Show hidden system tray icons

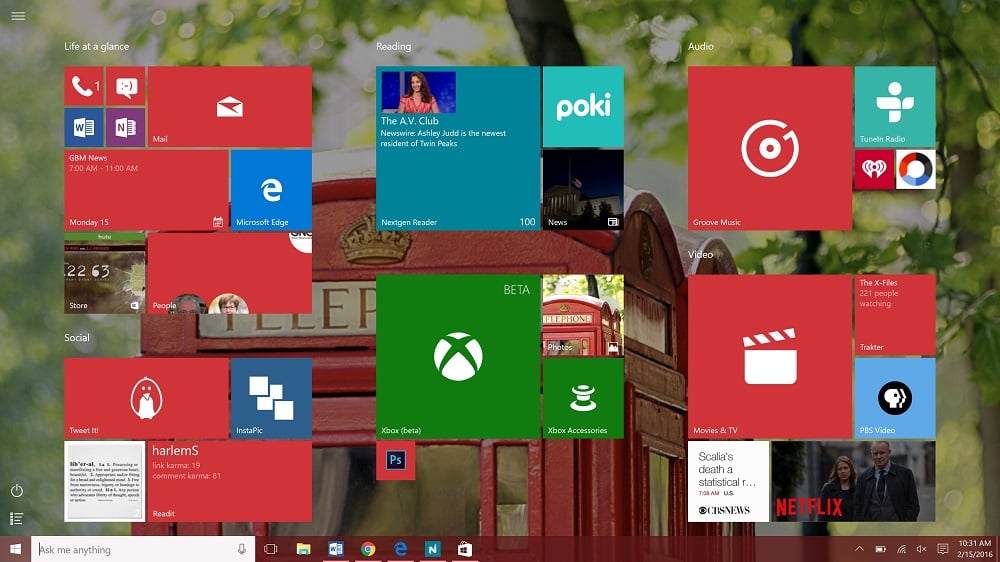tap(859, 549)
